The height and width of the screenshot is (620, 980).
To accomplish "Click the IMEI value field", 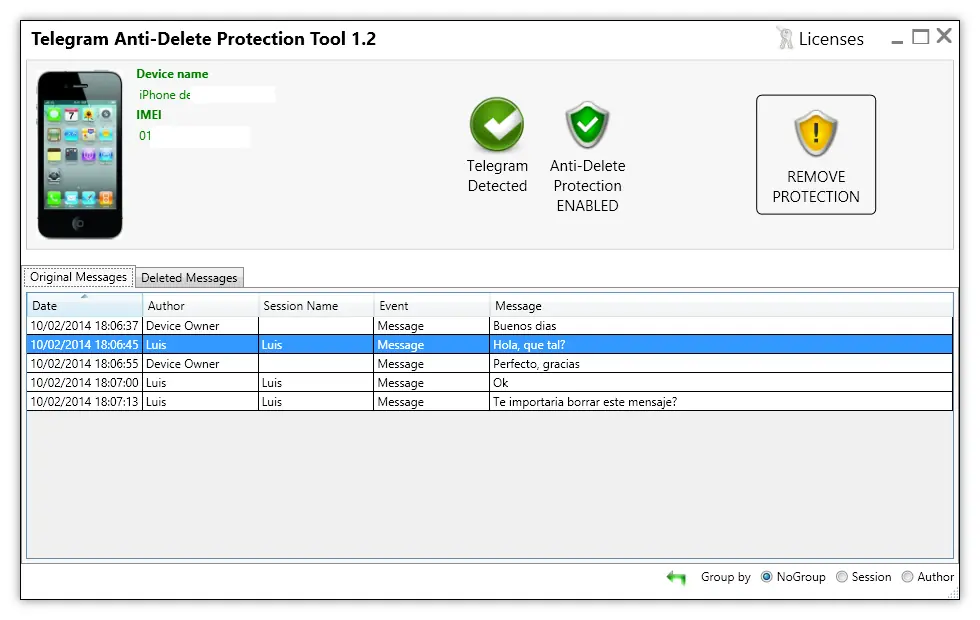I will (193, 136).
